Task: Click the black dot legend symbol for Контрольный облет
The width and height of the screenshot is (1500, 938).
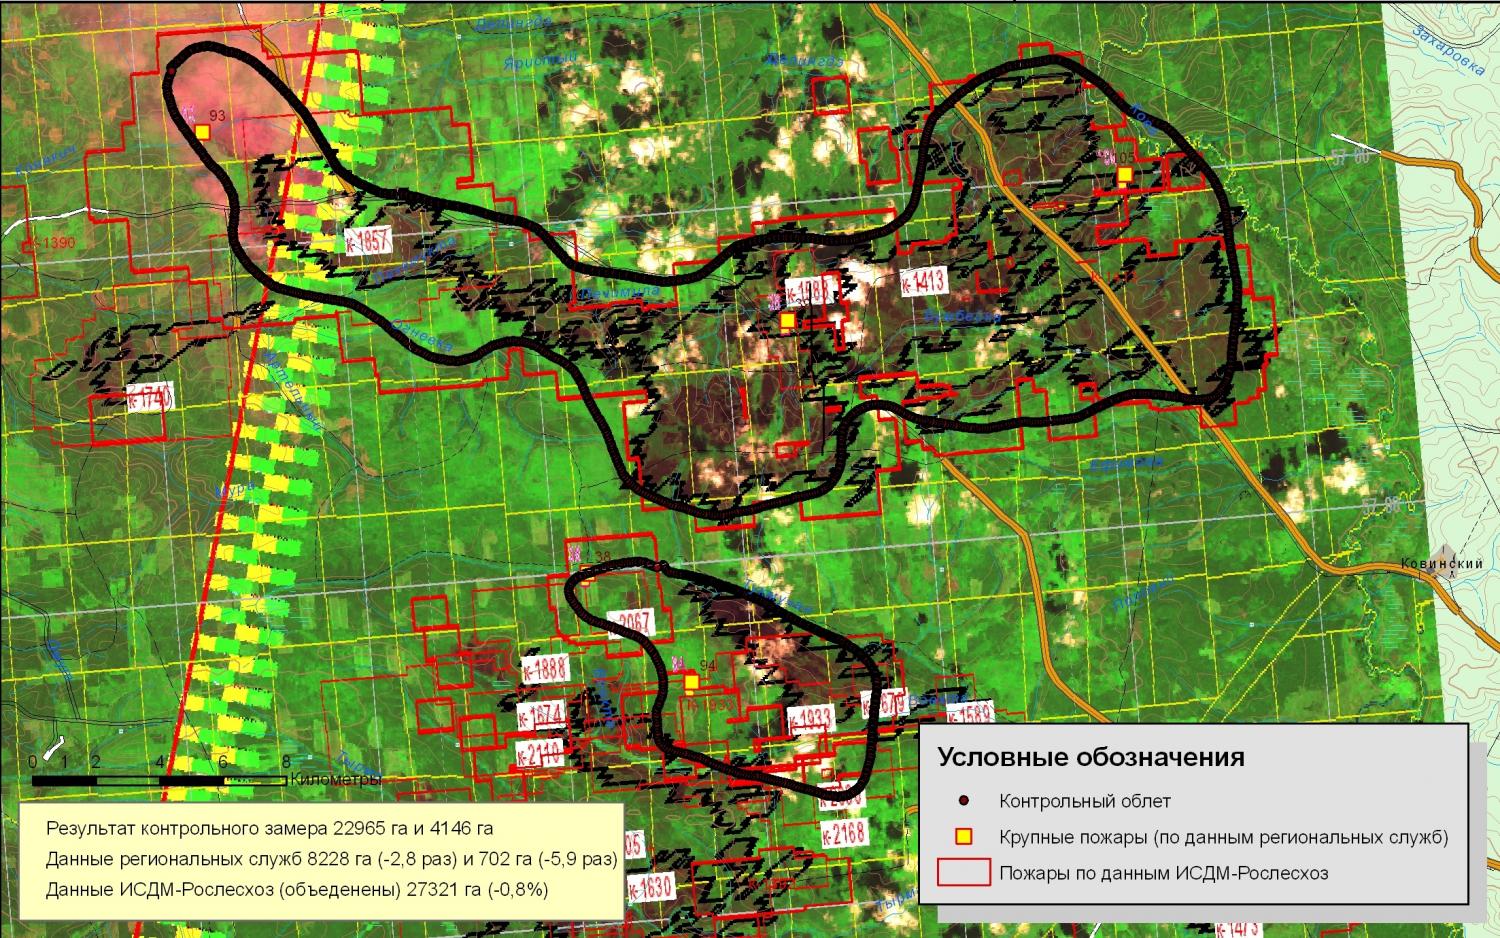Action: click(x=963, y=801)
